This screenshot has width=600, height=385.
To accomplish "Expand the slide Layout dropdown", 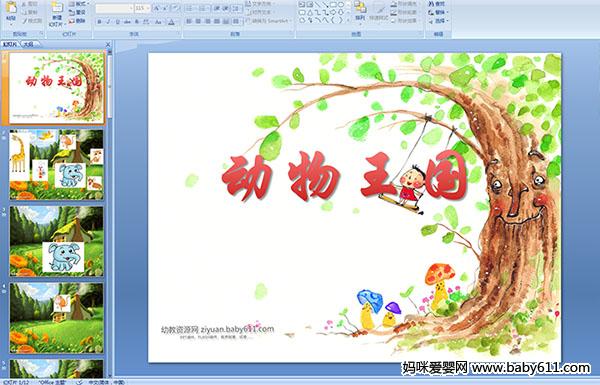I will [79, 4].
